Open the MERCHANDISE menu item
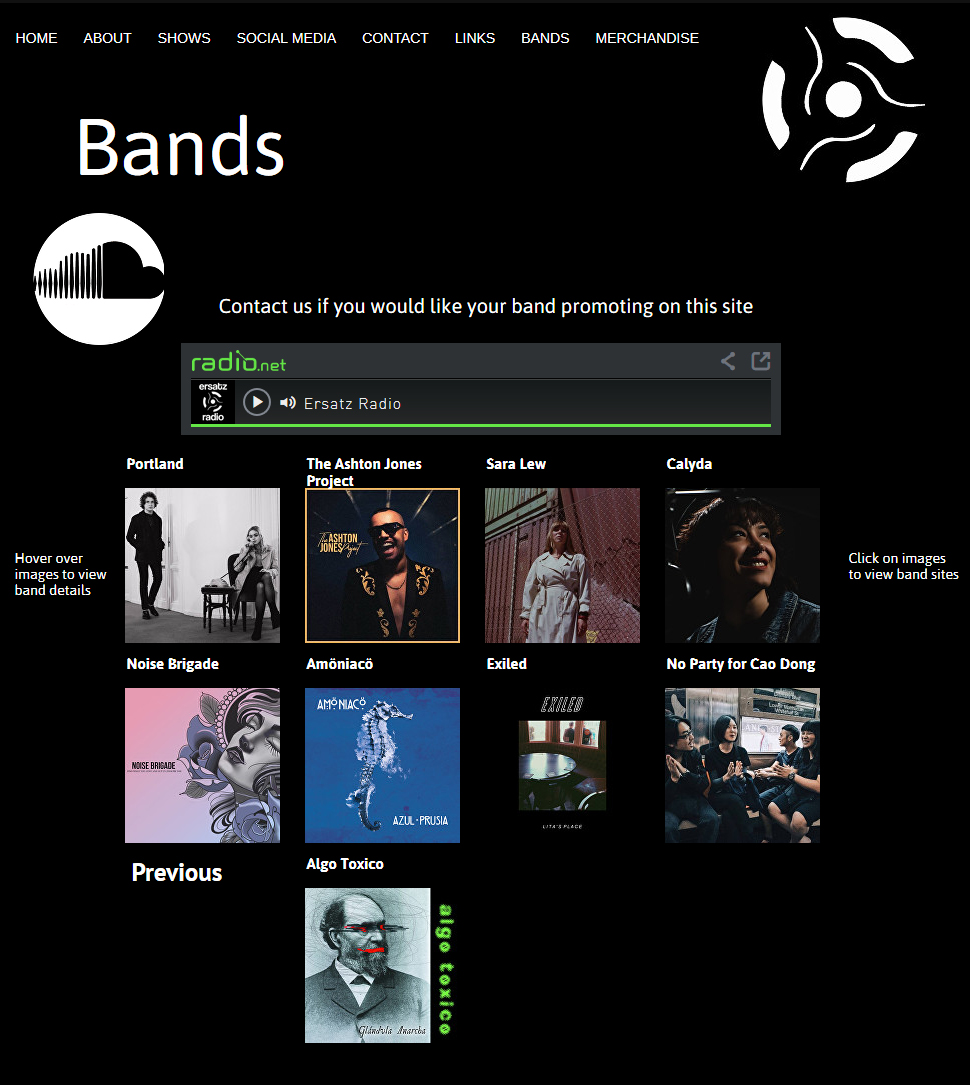 (x=647, y=38)
